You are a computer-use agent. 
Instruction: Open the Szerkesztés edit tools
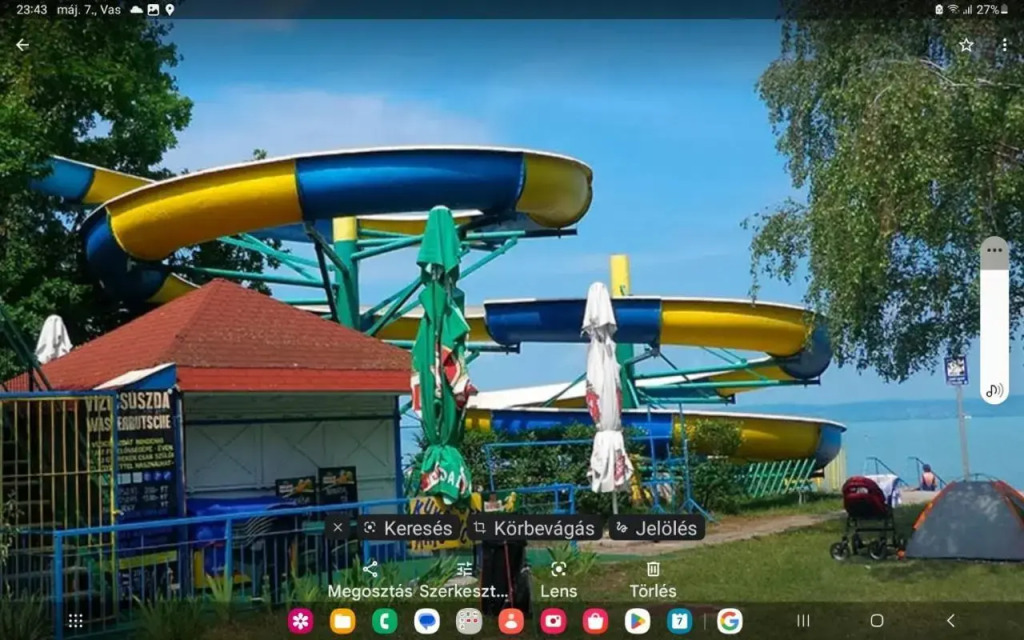(x=464, y=579)
